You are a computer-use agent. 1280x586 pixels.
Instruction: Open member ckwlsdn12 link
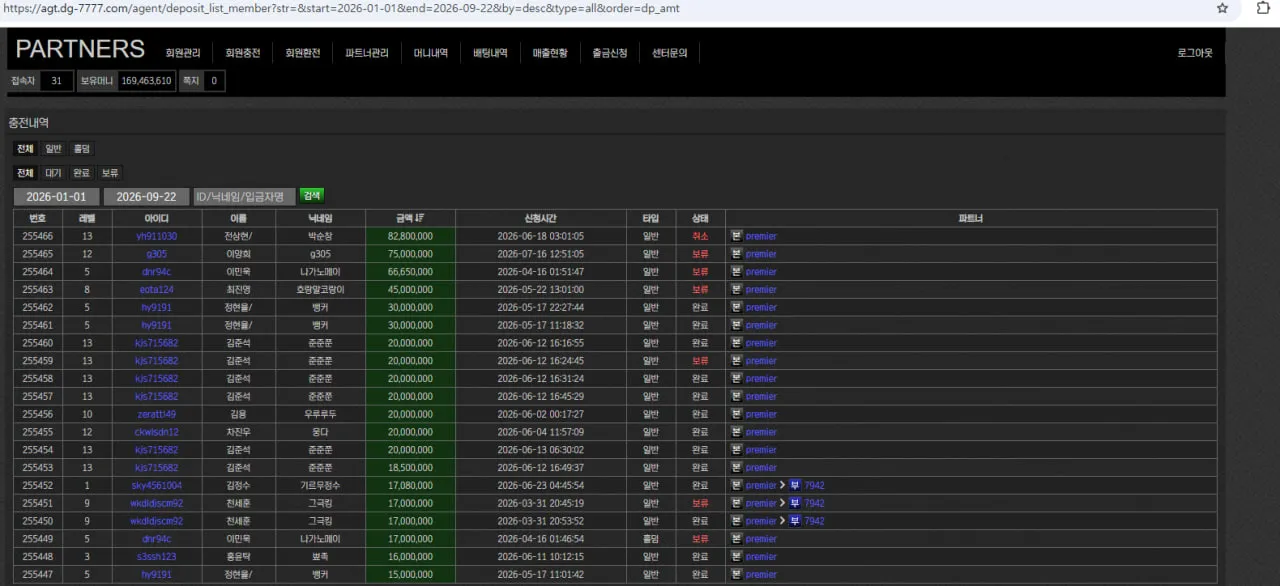157,432
